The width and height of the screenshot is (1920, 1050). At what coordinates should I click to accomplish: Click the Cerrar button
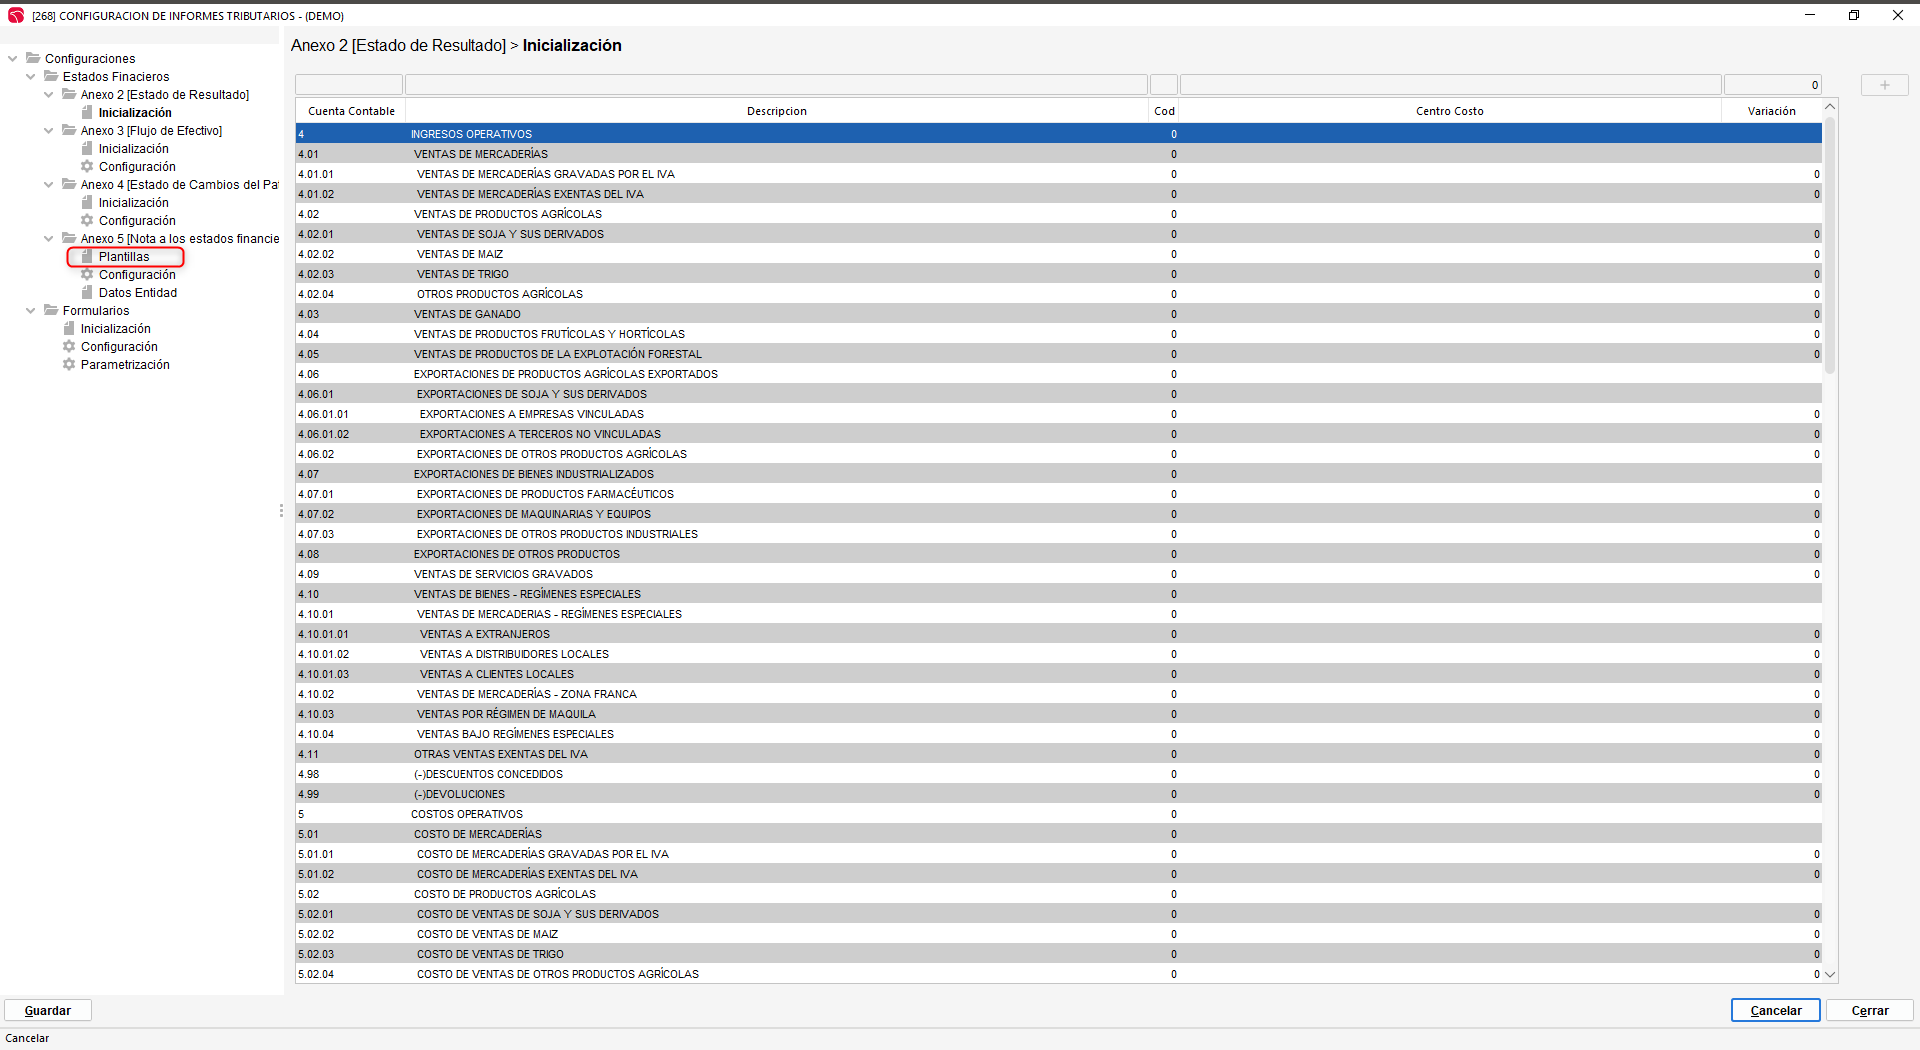[x=1869, y=1010]
